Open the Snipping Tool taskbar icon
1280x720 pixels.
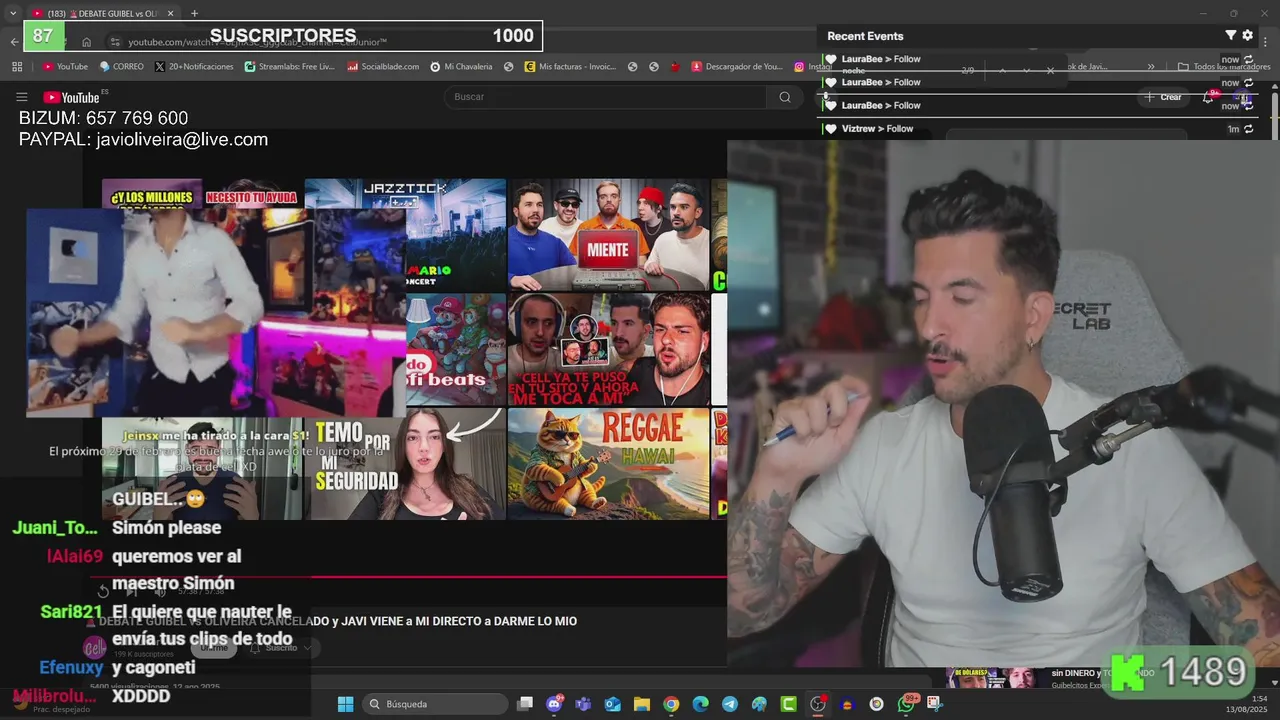[x=935, y=704]
